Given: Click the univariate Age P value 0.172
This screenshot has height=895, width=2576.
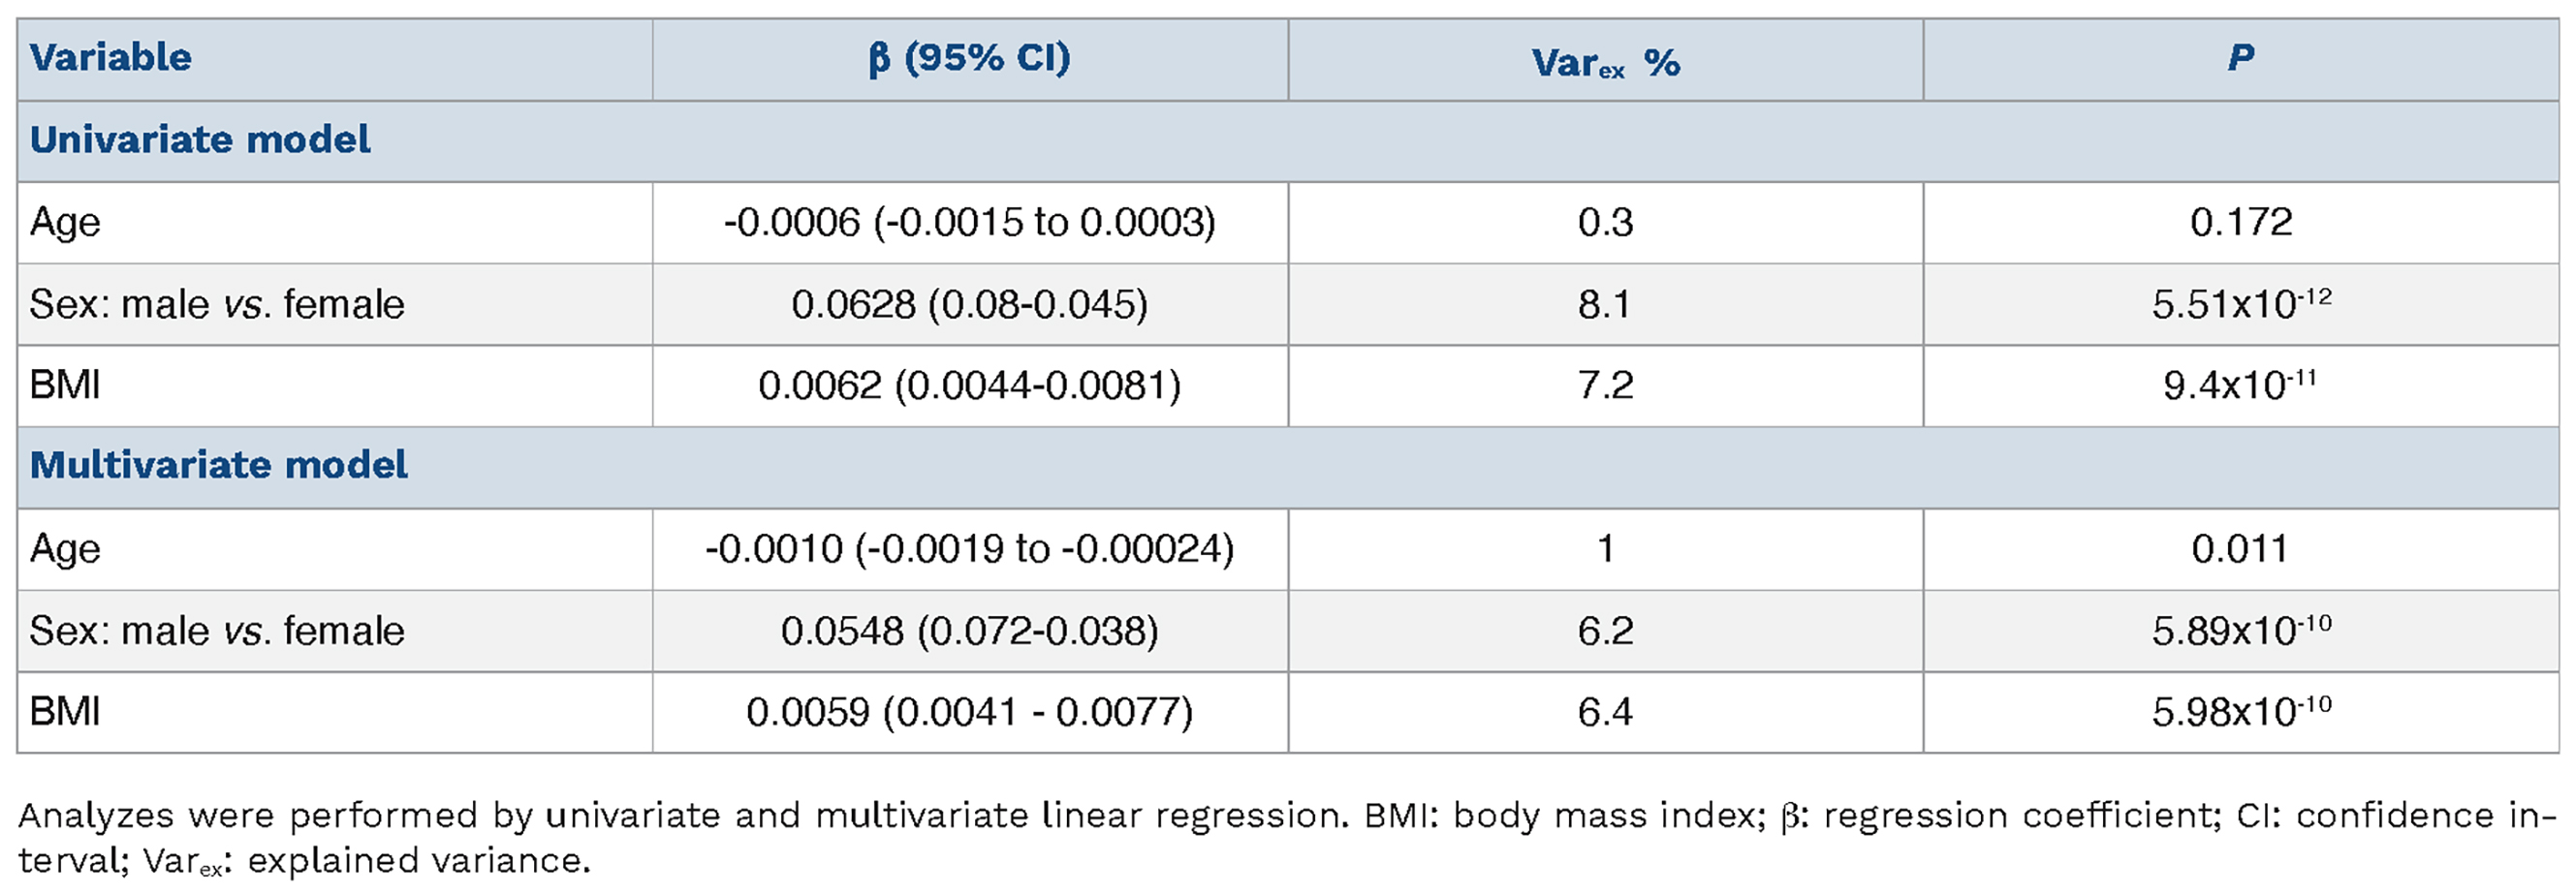Looking at the screenshot, I should click(x=2240, y=222).
